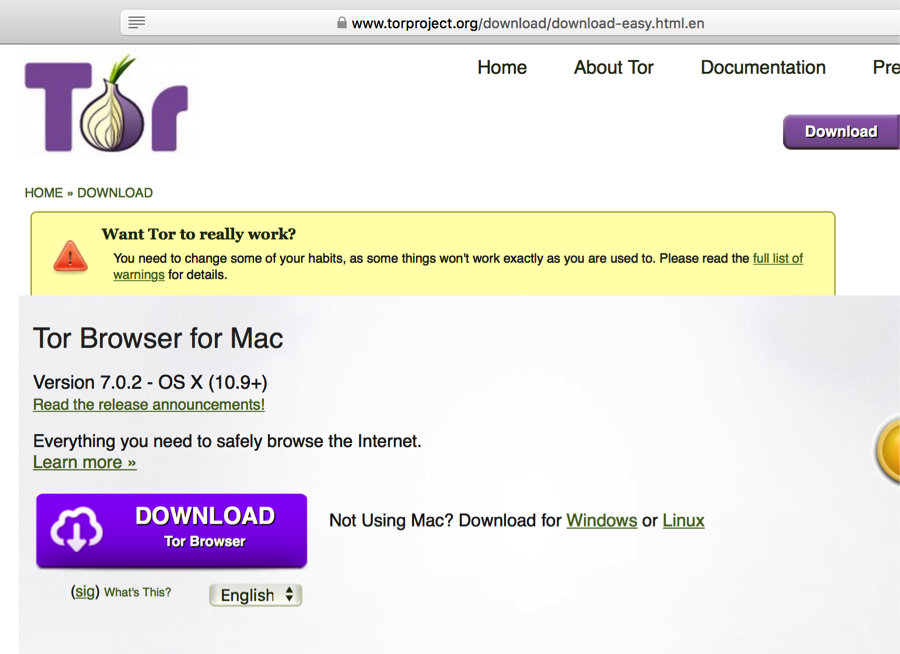
Task: Click the DOWNLOAD Tor Browser button
Action: [x=172, y=531]
